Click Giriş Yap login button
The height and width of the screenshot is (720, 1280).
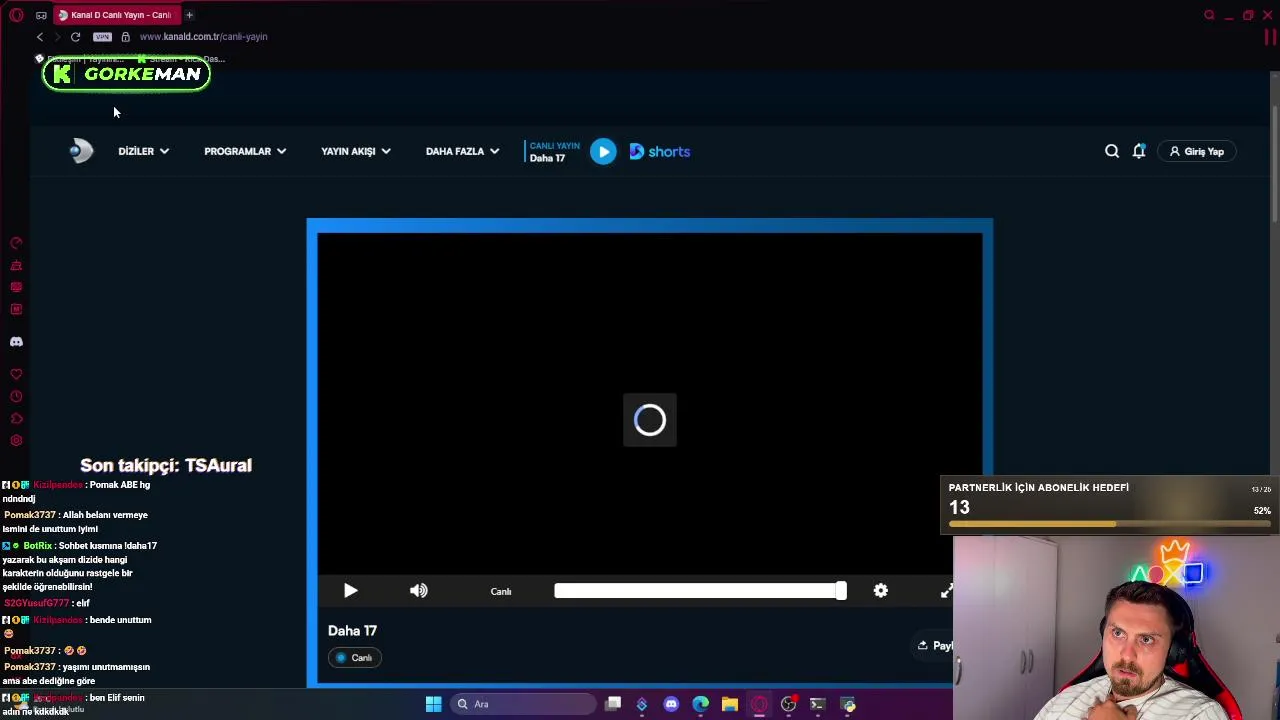coord(1197,152)
